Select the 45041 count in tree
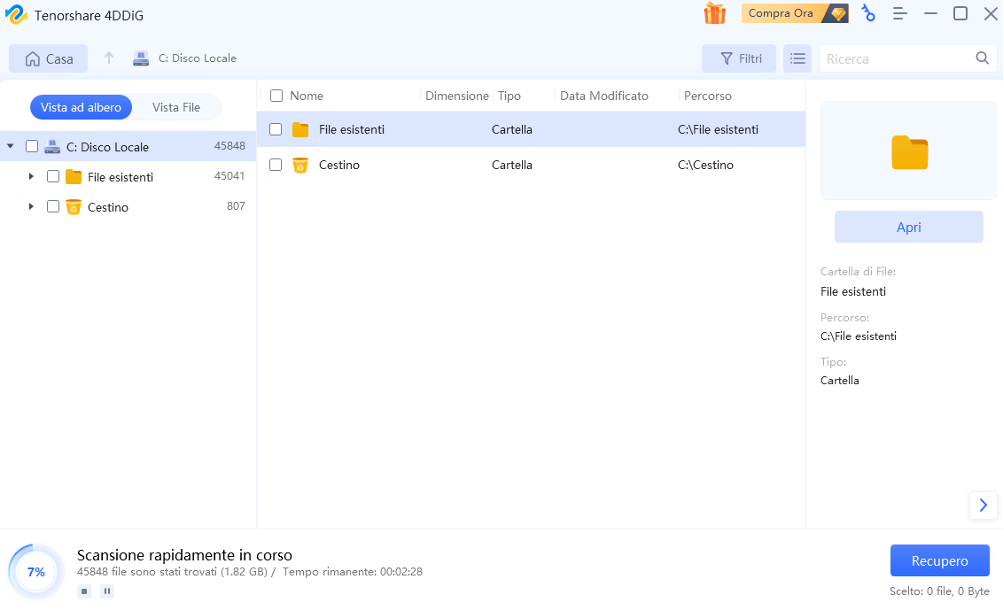This screenshot has height=610, width=1004. (x=229, y=176)
